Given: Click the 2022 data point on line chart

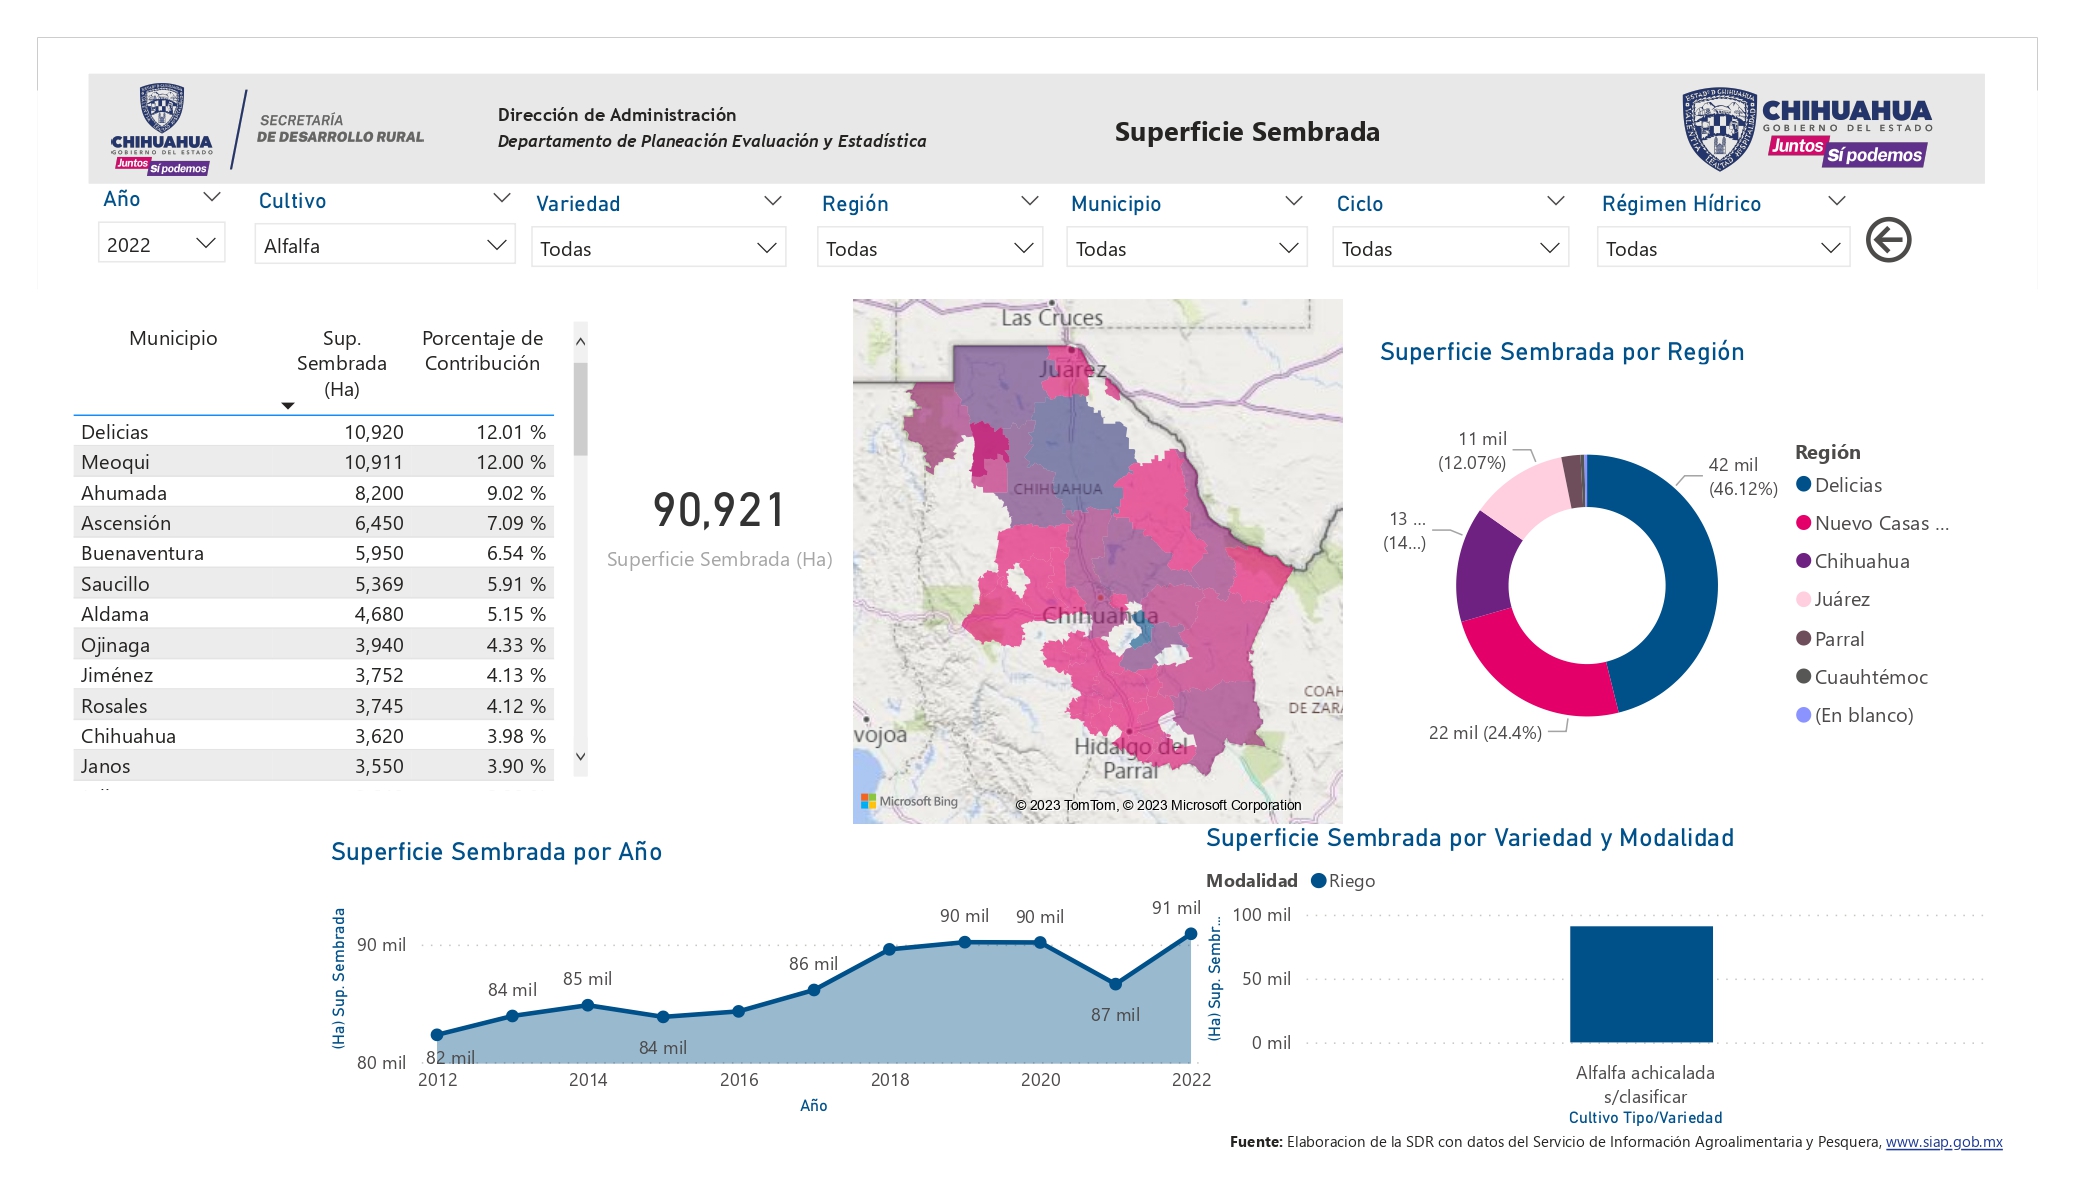Looking at the screenshot, I should click(x=1190, y=934).
